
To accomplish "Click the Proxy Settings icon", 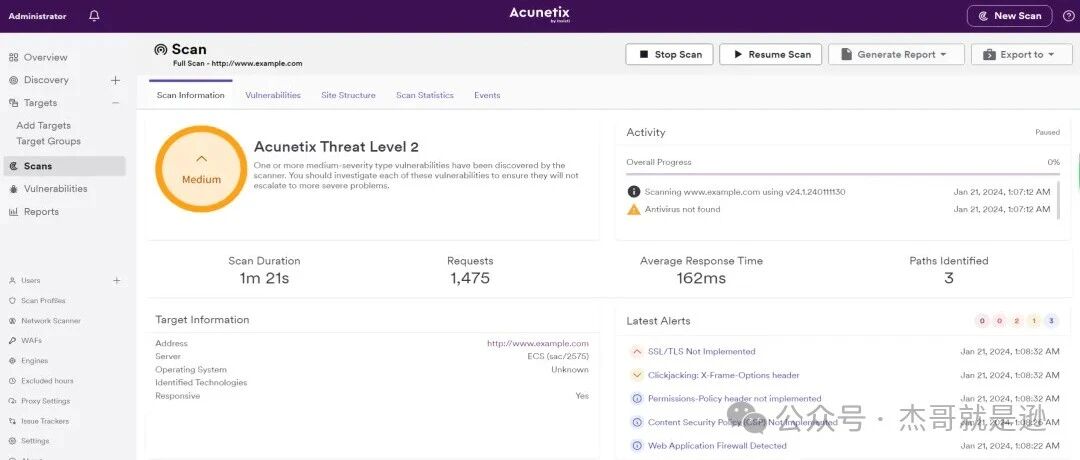I will click(x=12, y=401).
